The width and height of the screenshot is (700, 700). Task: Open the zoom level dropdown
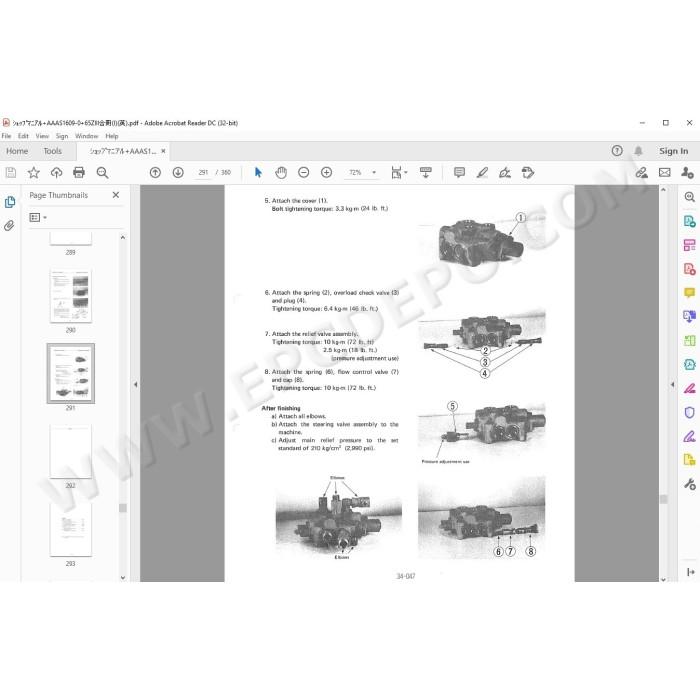374,172
